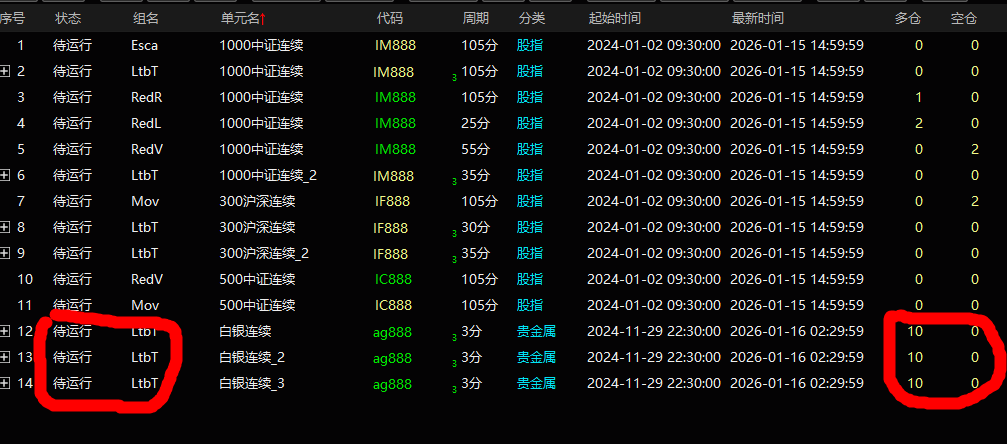This screenshot has height=444, width=1007.
Task: Sort by 周期 column header
Action: point(476,19)
